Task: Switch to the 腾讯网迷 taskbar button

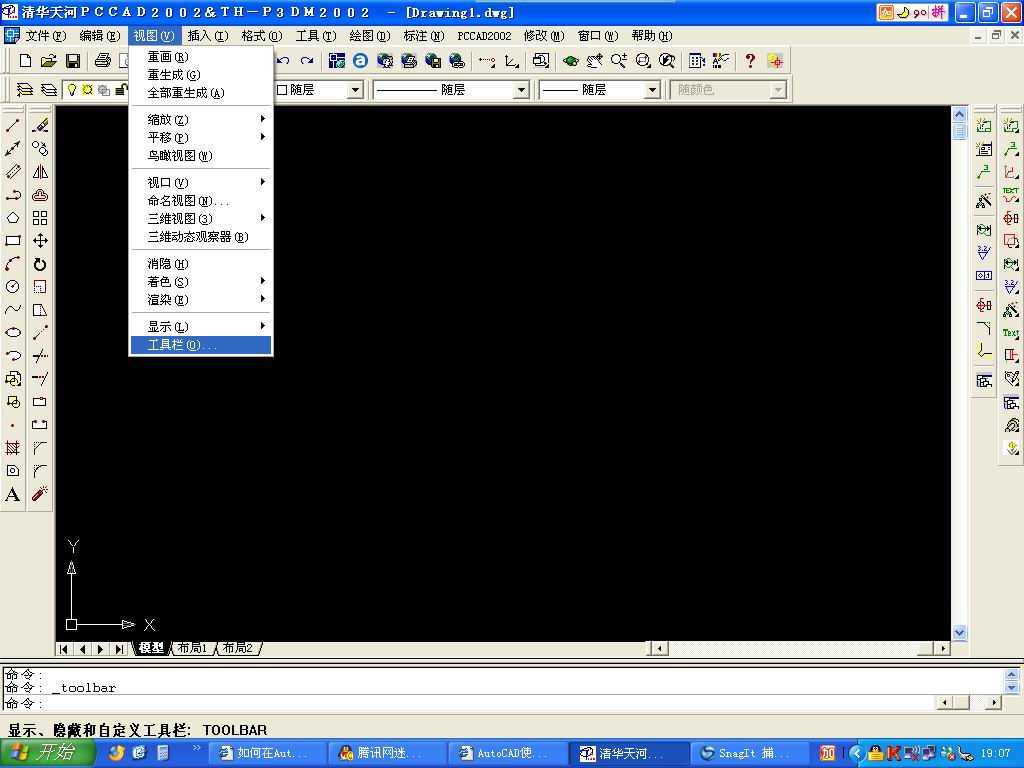Action: (x=388, y=753)
